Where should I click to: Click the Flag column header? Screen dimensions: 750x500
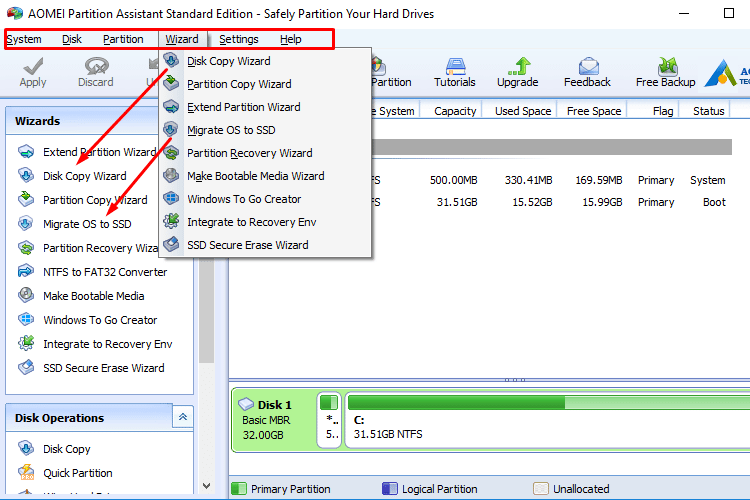(662, 111)
